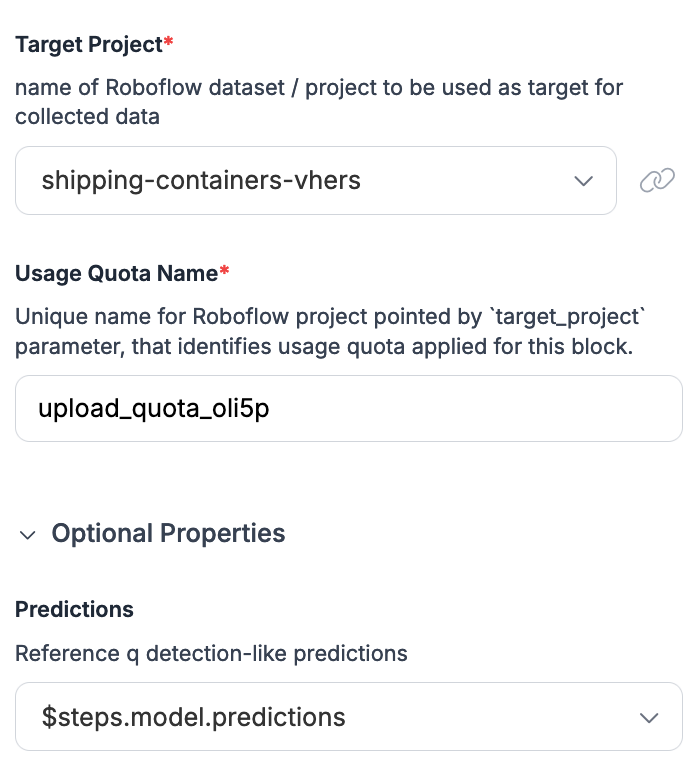Click the Predictions field label
The height and width of the screenshot is (768, 700).
74,609
